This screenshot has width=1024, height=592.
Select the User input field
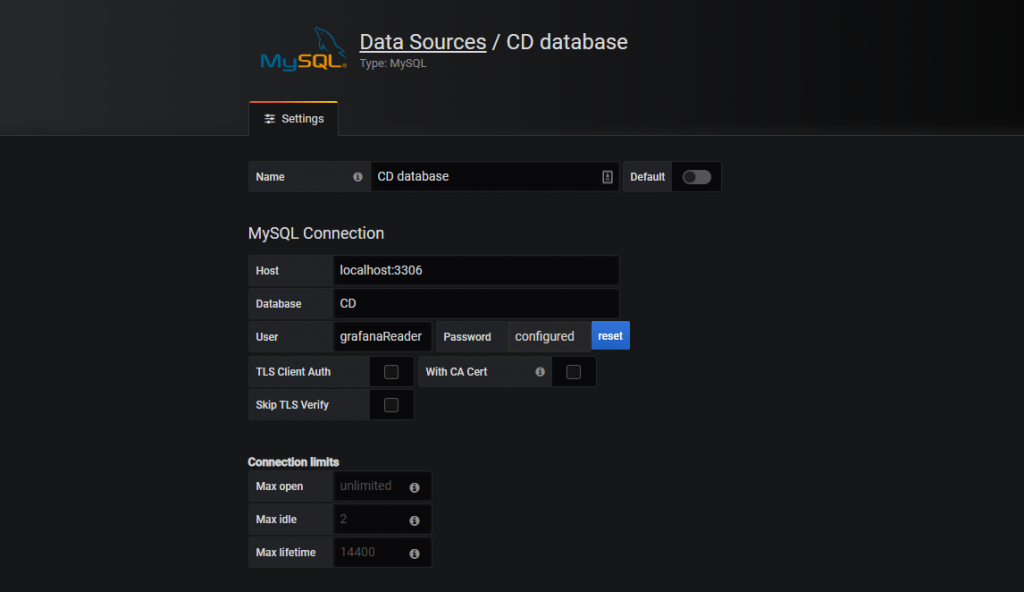[381, 337]
